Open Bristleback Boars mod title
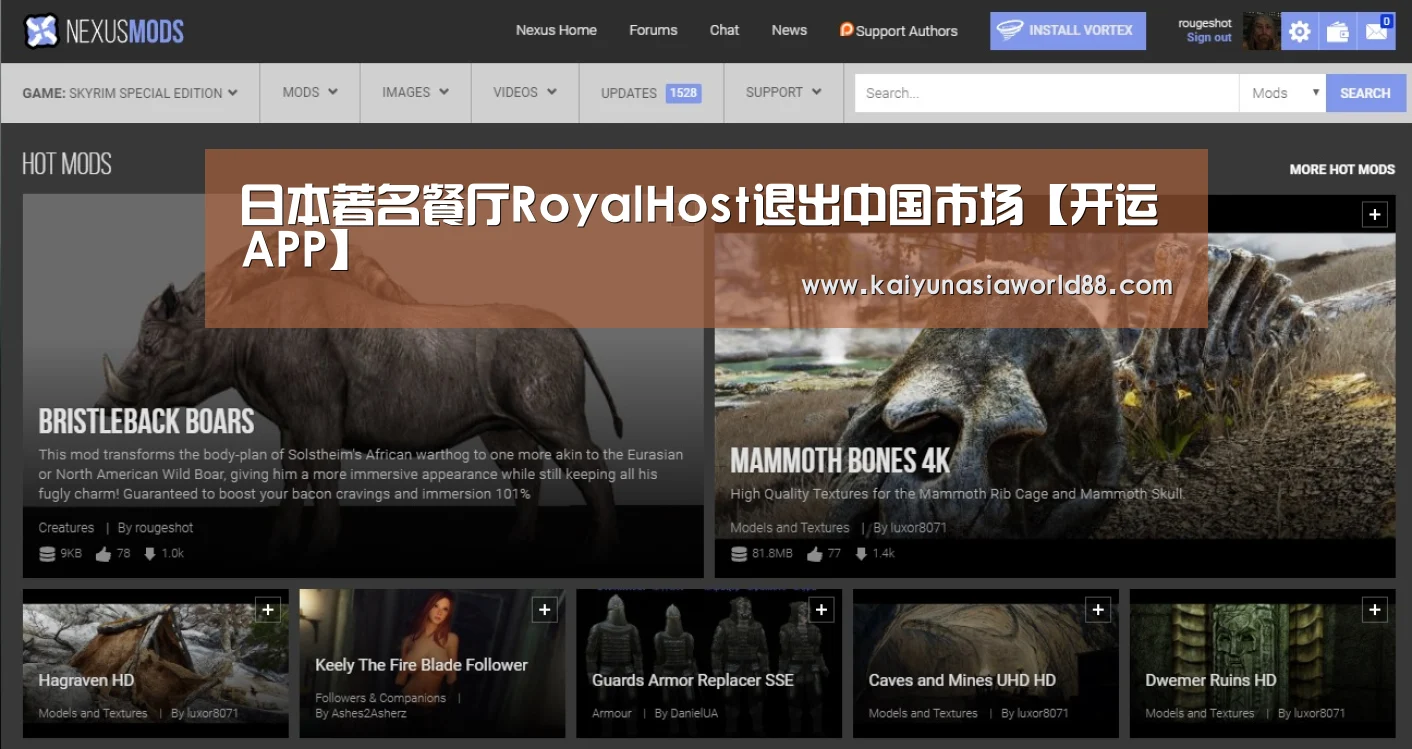Viewport: 1412px width, 749px height. tap(146, 421)
